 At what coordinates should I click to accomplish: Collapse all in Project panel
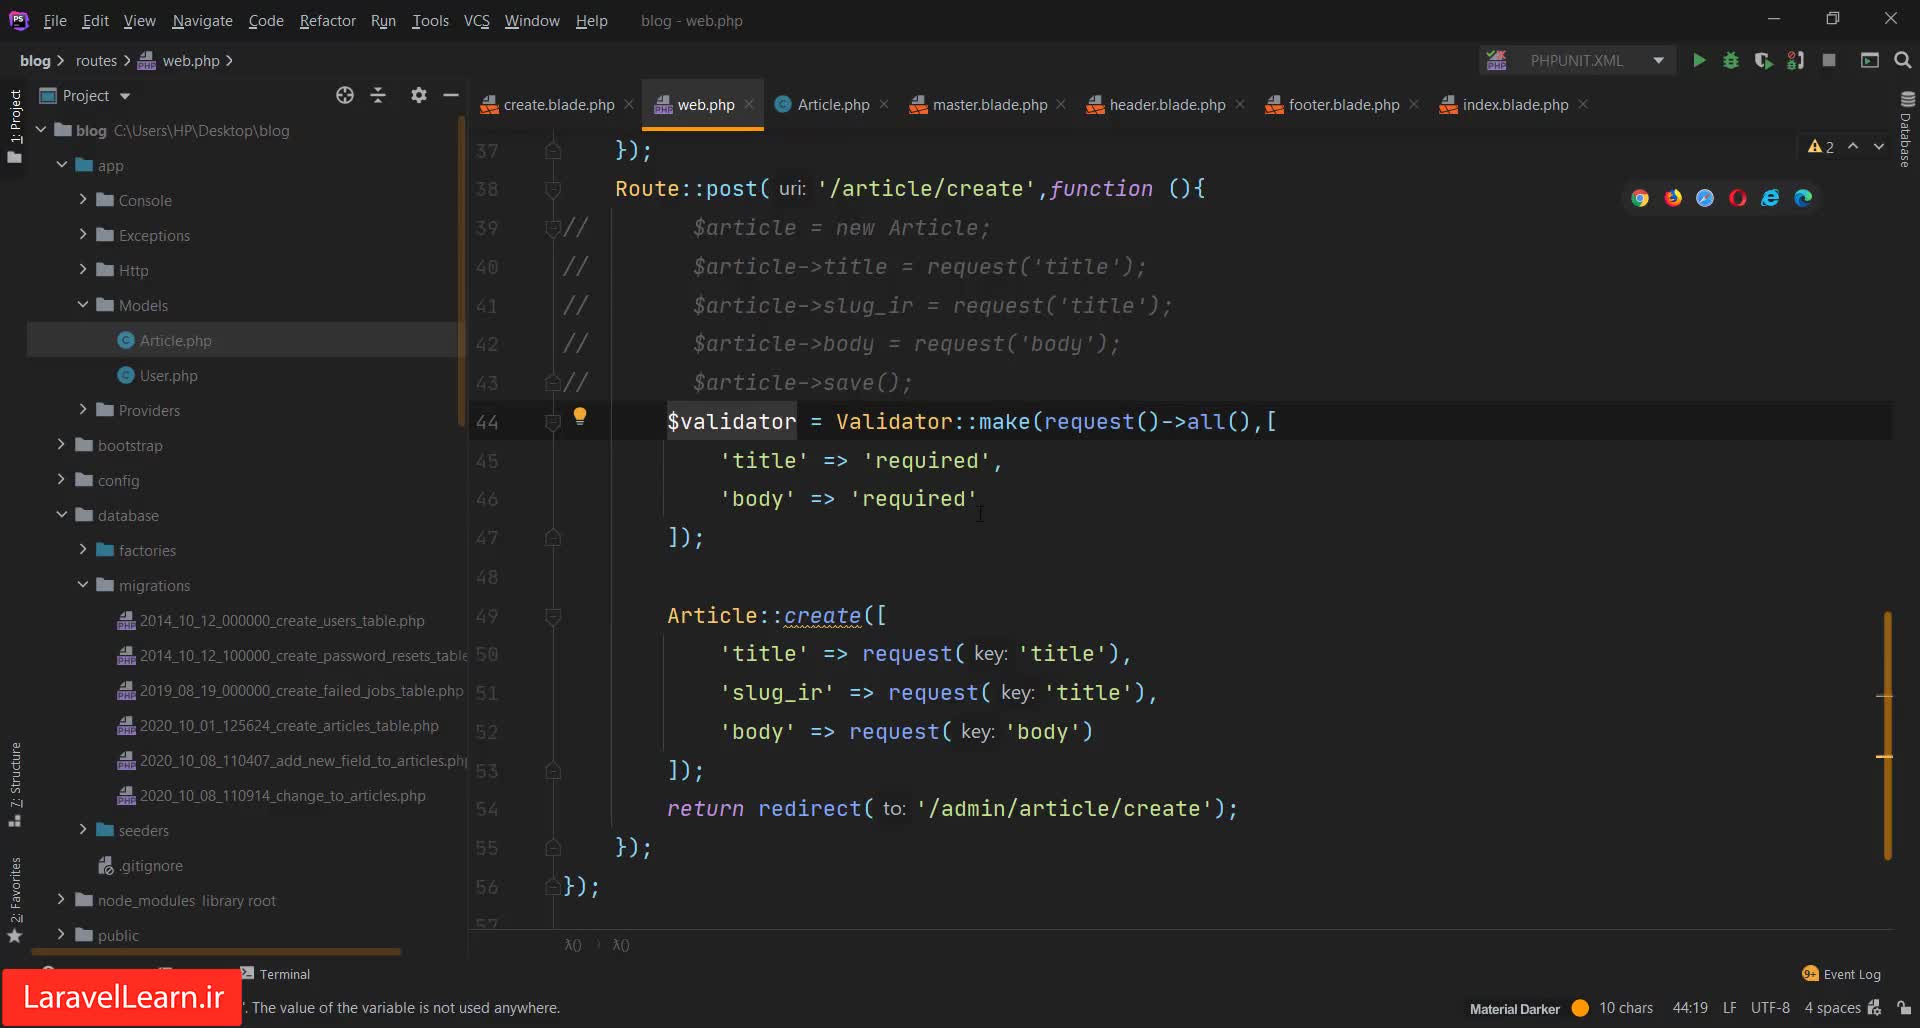[378, 96]
